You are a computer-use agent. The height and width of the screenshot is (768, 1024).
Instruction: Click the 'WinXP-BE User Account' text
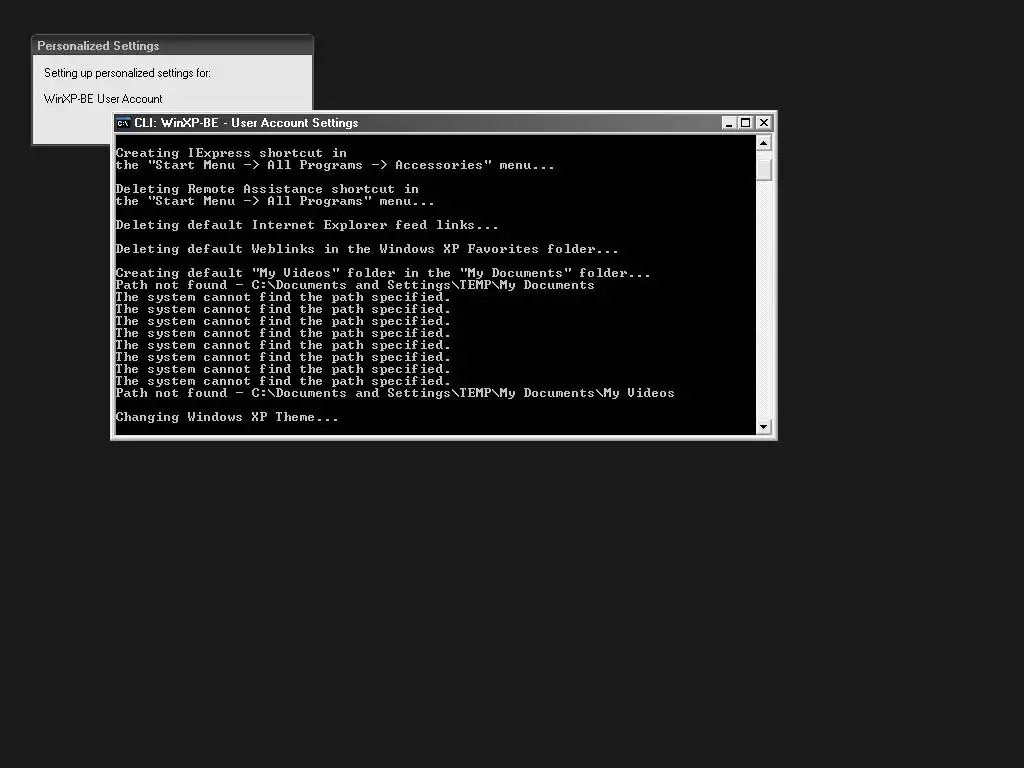click(103, 99)
